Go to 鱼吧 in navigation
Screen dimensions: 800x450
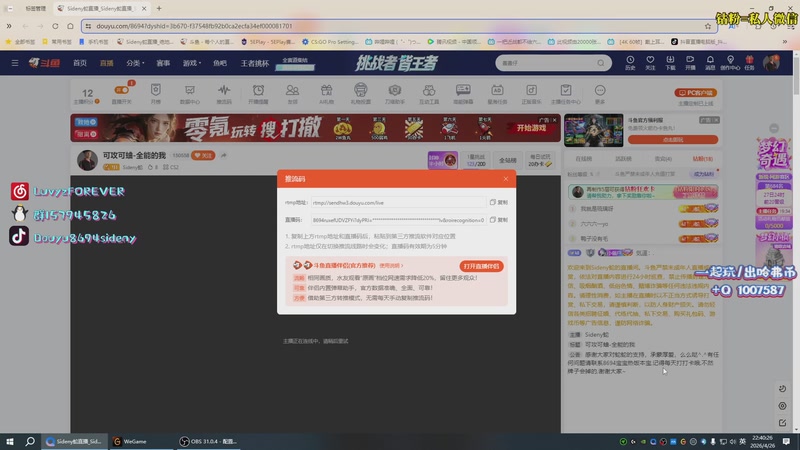(x=220, y=63)
